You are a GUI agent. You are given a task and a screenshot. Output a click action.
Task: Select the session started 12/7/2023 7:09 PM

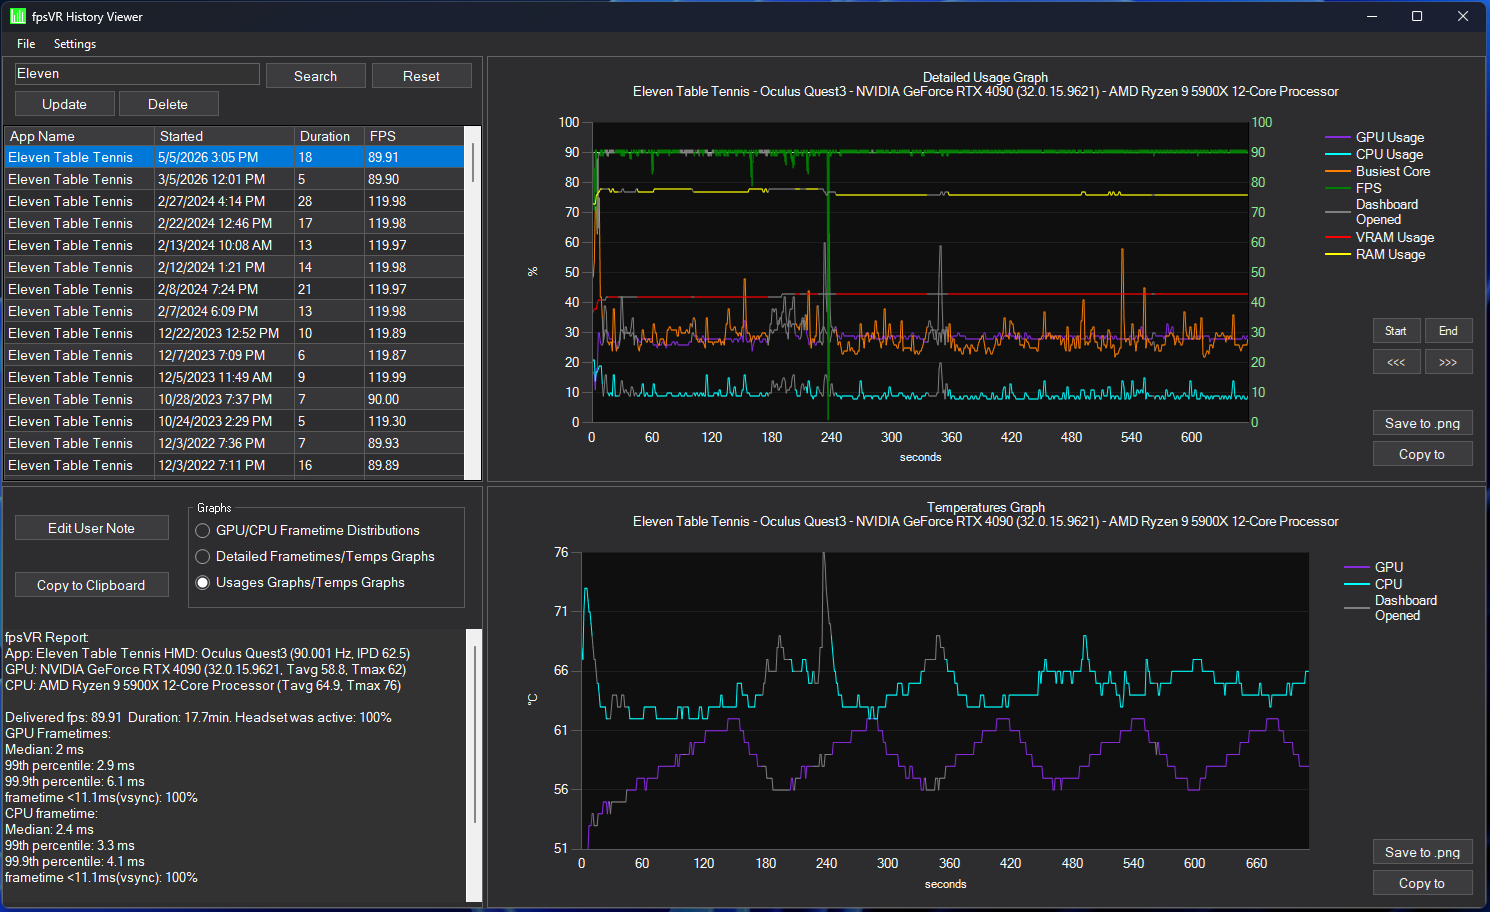(234, 355)
